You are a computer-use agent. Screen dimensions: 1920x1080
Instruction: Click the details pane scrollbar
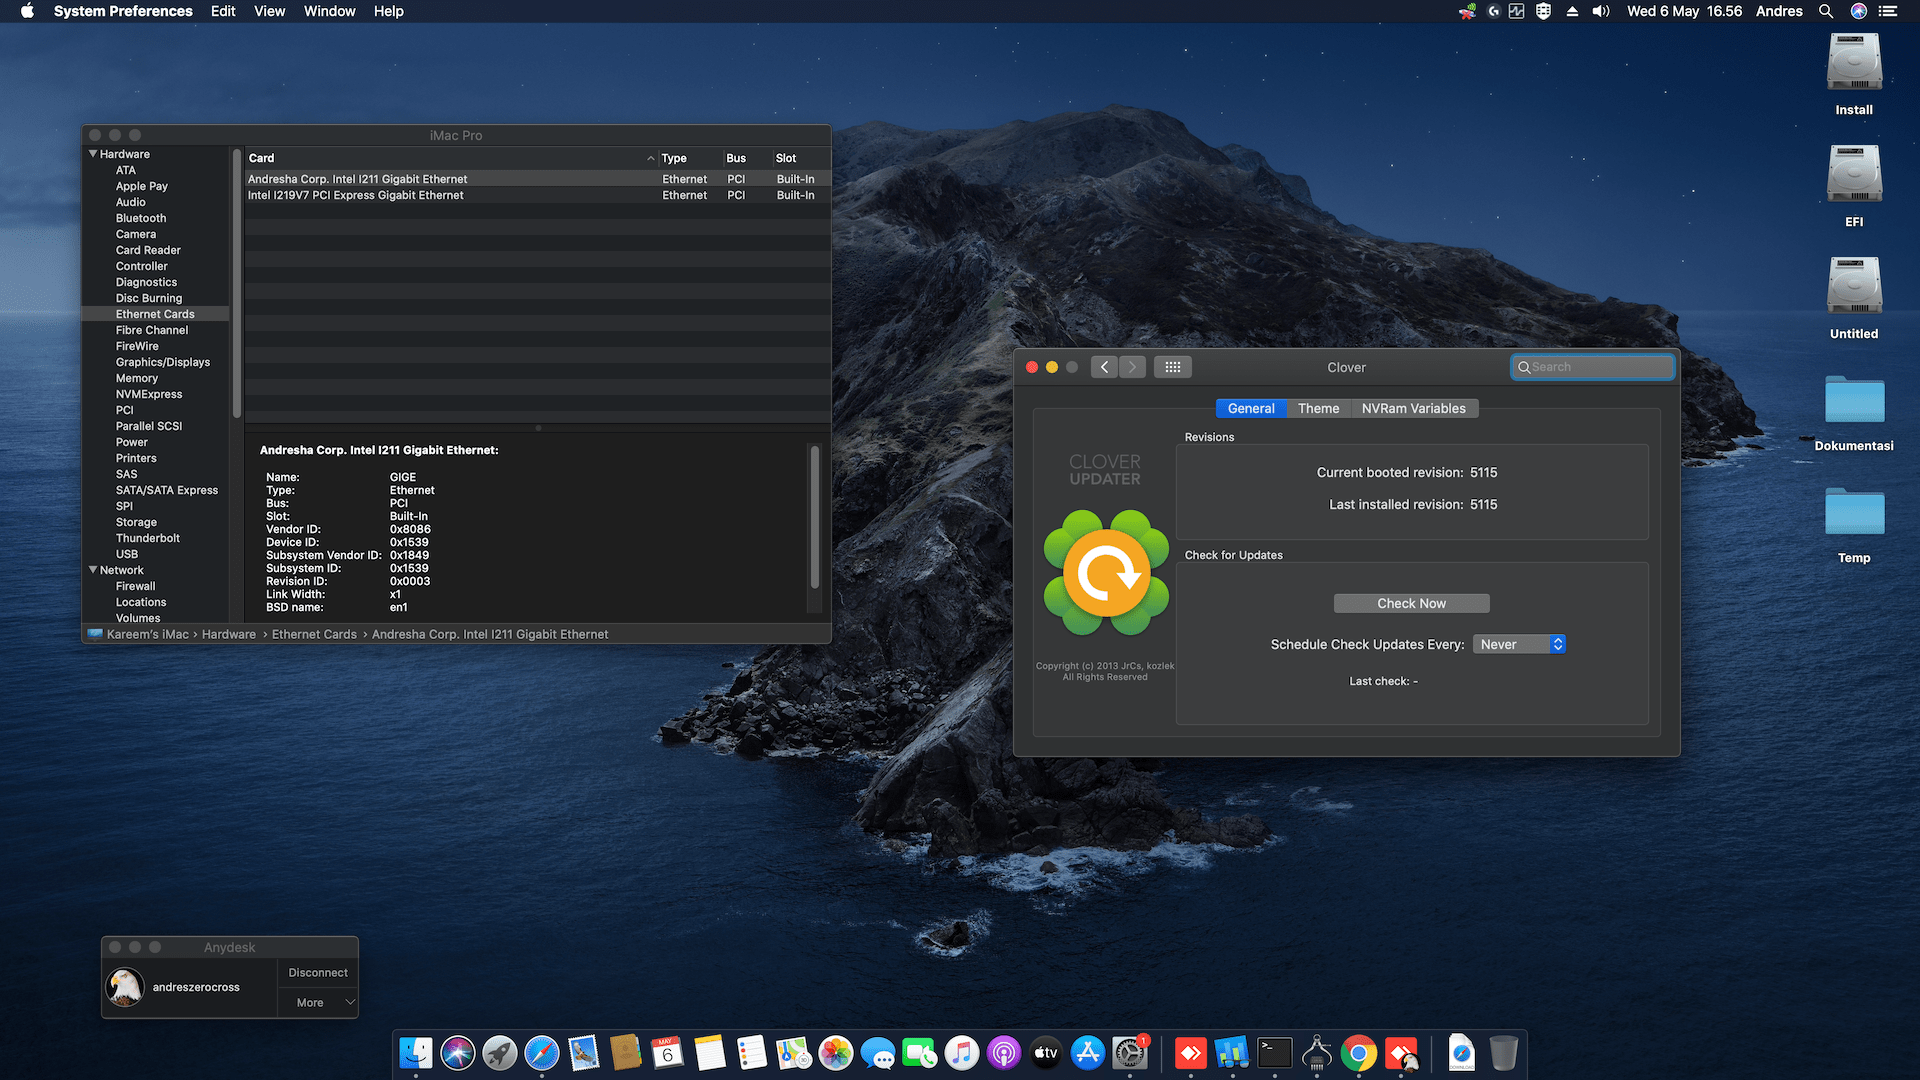[x=814, y=518]
